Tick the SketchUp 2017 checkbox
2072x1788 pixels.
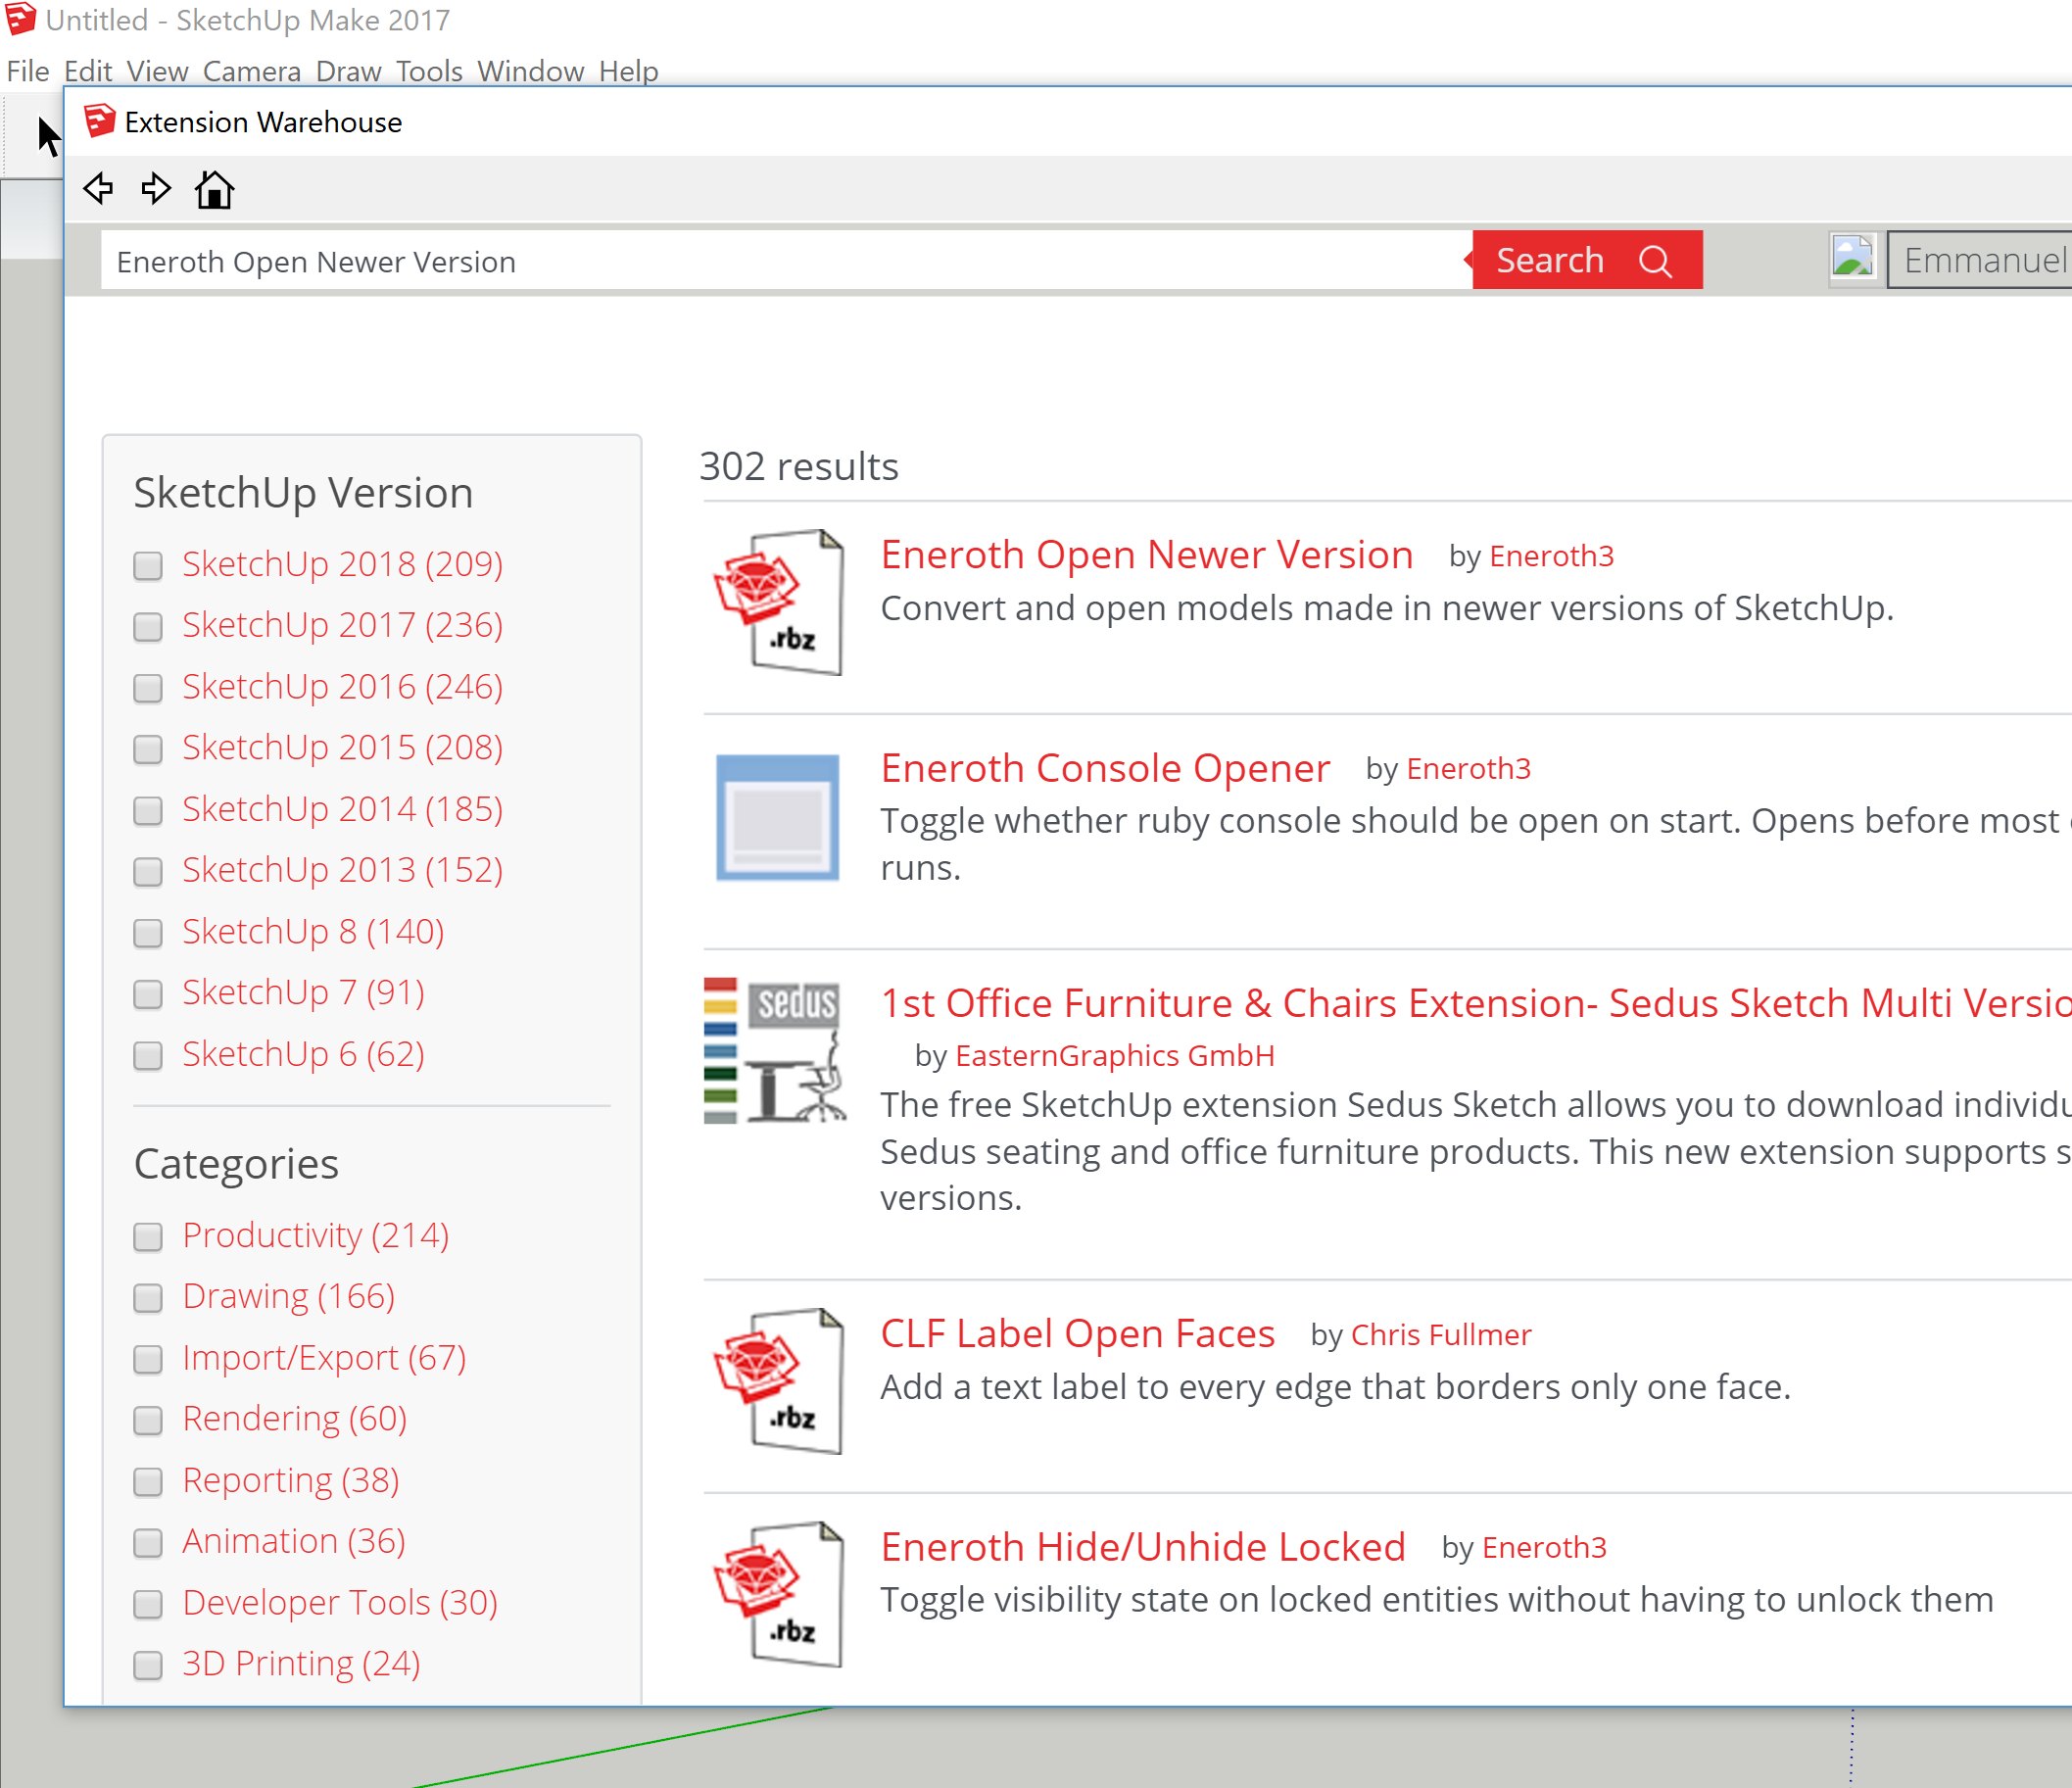148,626
